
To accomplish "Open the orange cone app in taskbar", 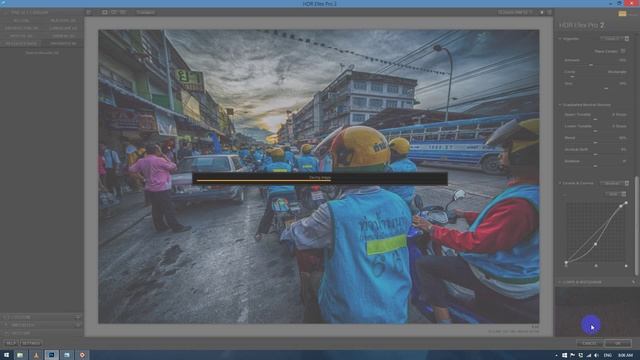I will [x=36, y=355].
